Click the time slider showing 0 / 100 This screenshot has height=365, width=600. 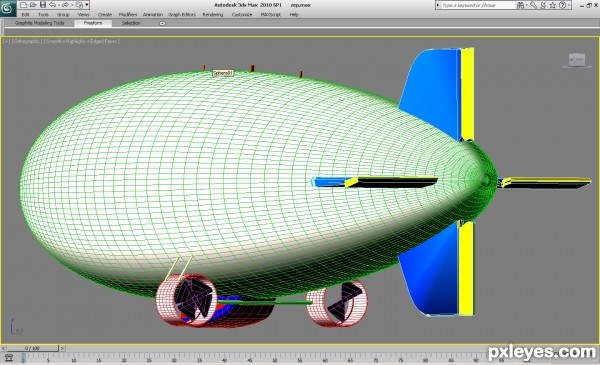[33, 348]
